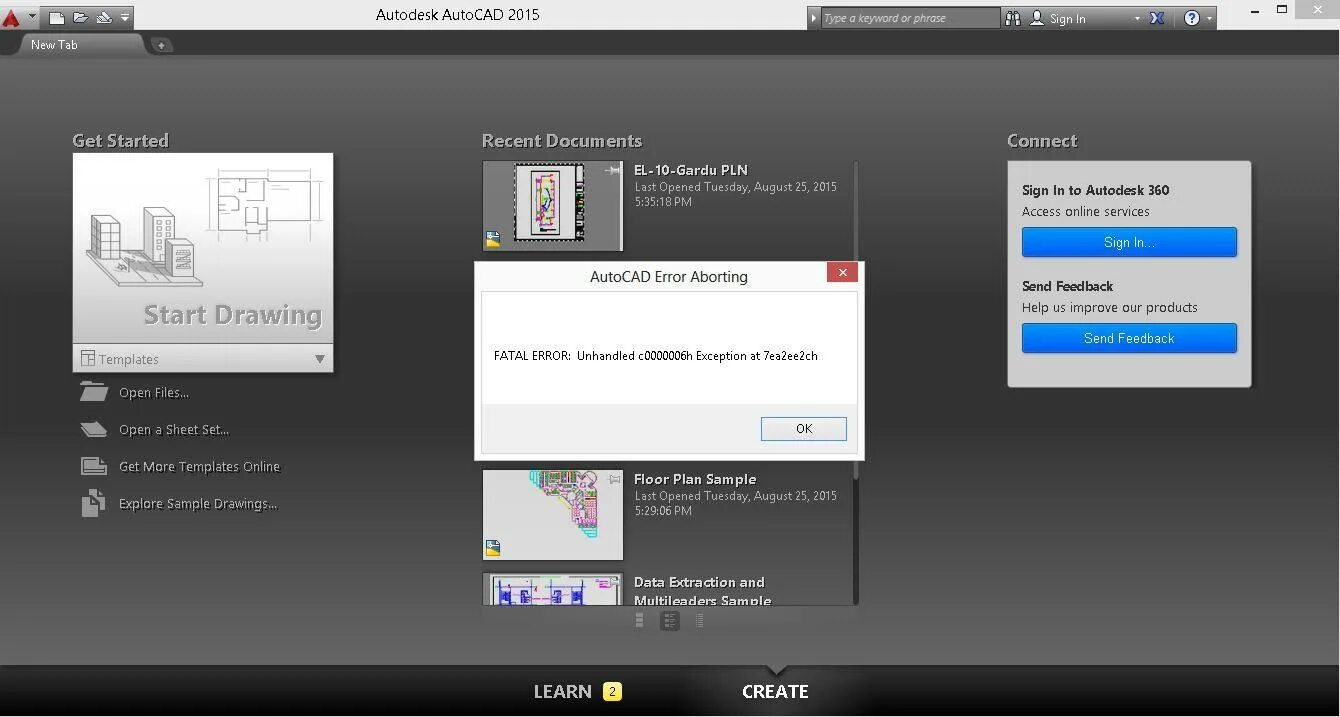Click the binoculars search icon
This screenshot has height=717, width=1340.
coord(1013,18)
